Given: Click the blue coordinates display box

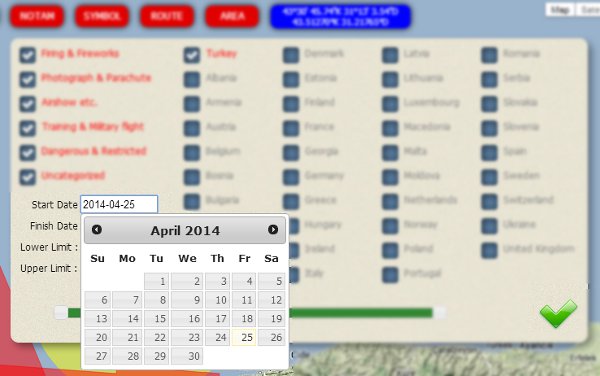Looking at the screenshot, I should (341, 16).
